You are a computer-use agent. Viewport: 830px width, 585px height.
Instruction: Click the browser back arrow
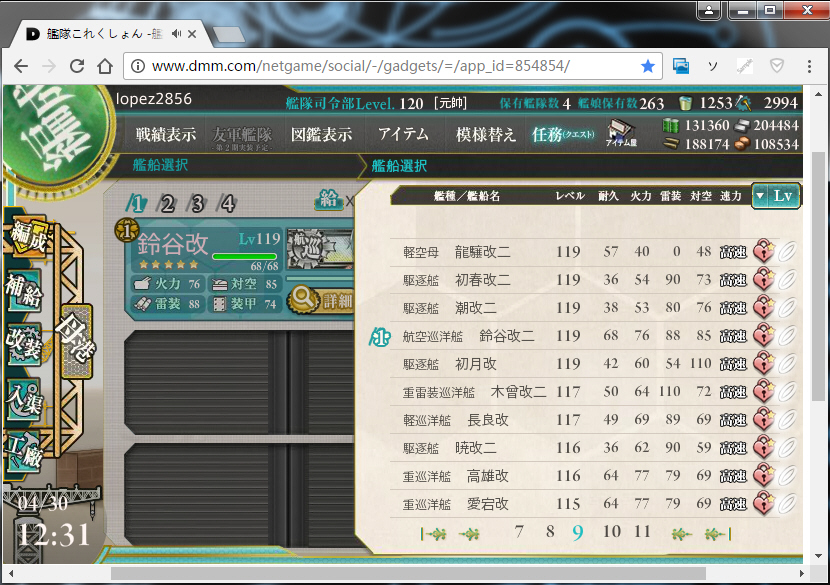(21, 66)
